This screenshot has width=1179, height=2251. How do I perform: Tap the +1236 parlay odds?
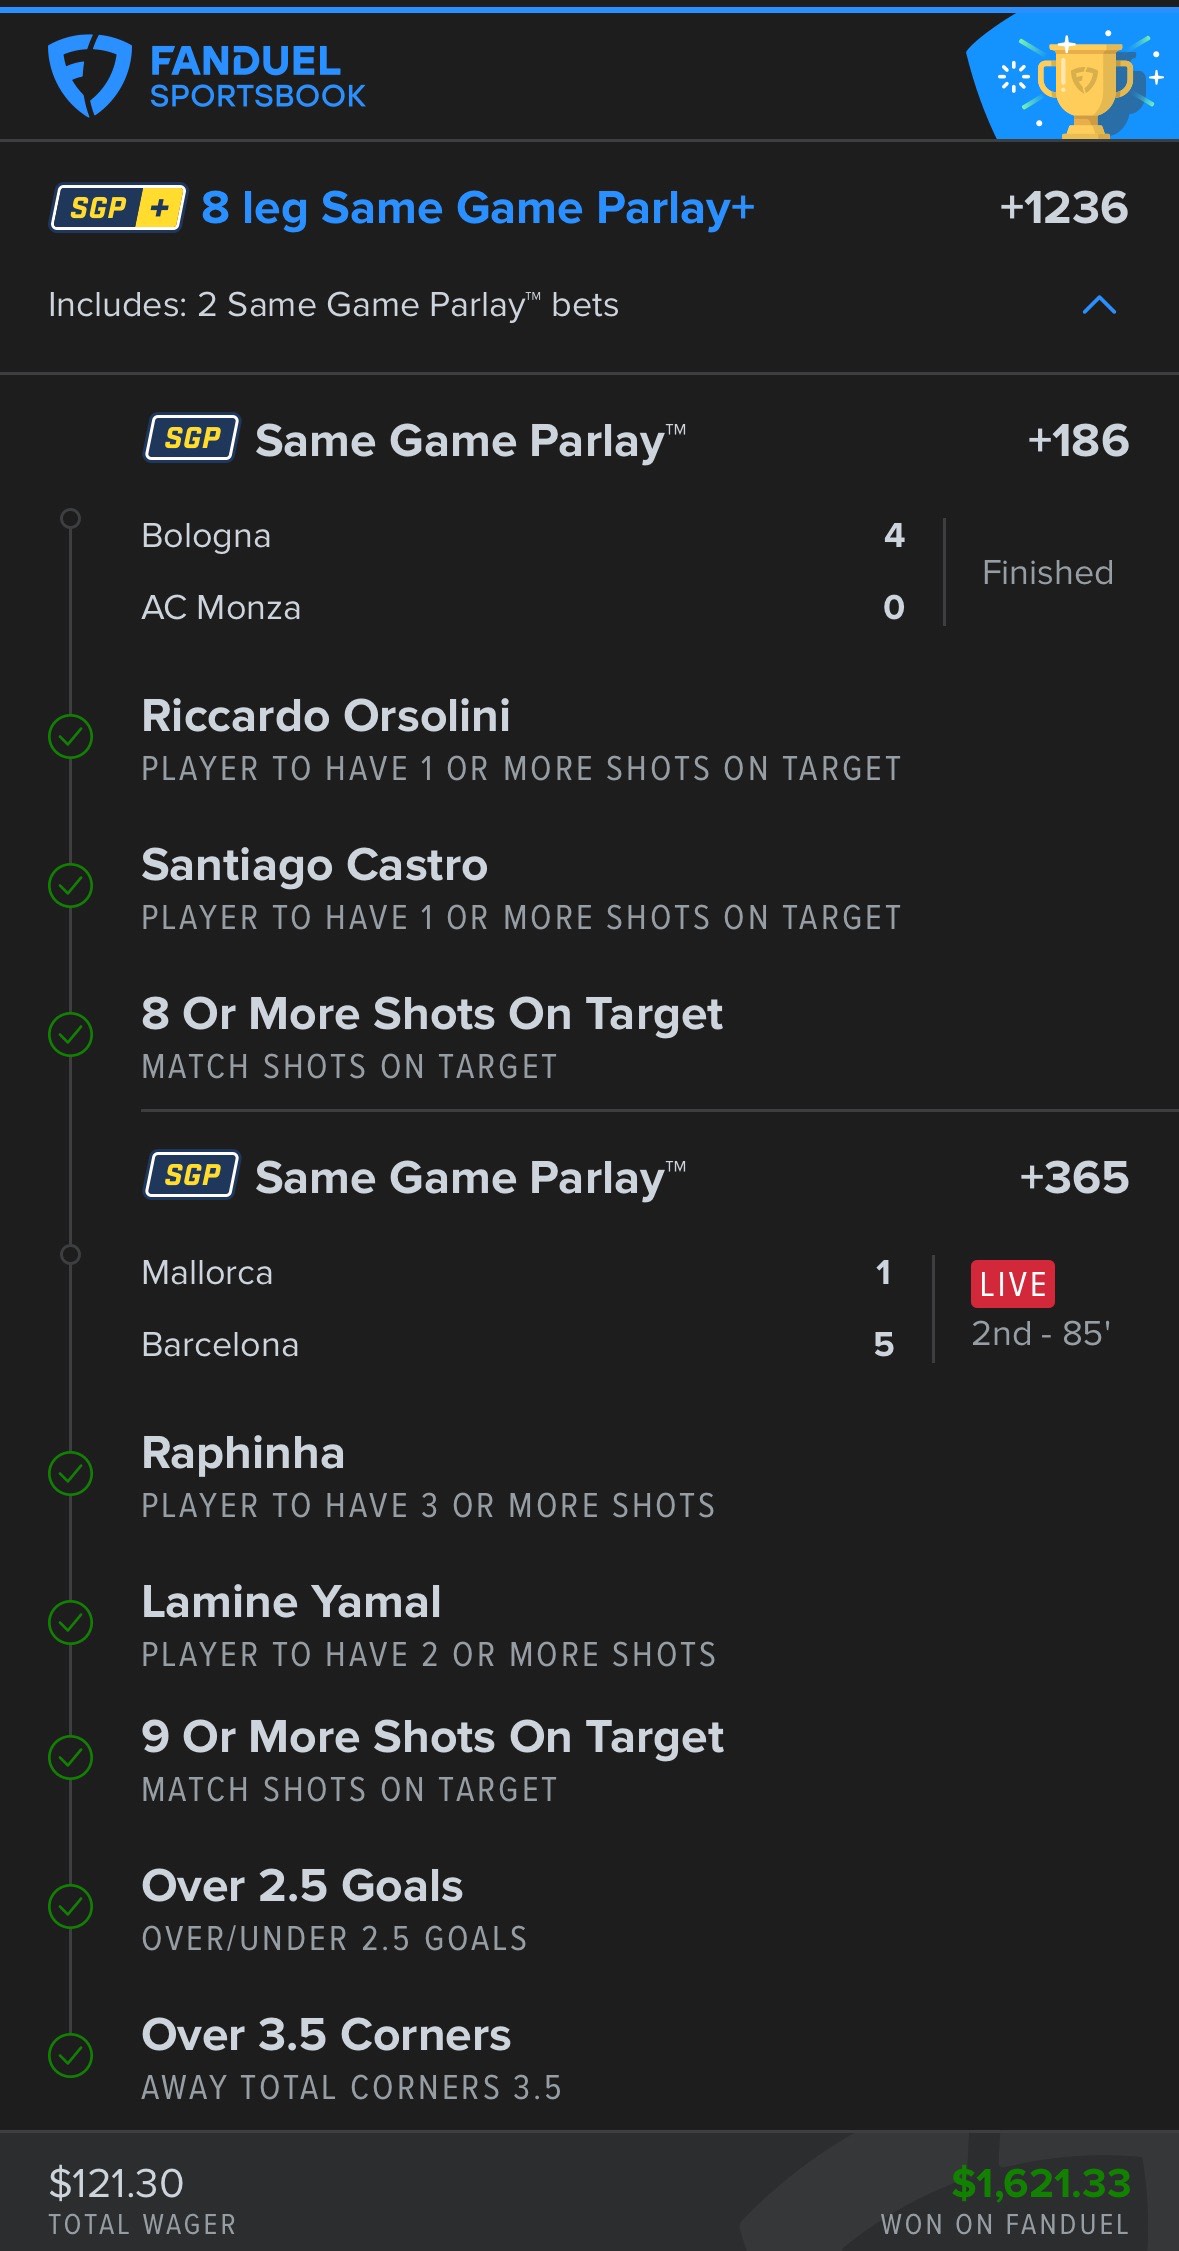coord(1063,208)
